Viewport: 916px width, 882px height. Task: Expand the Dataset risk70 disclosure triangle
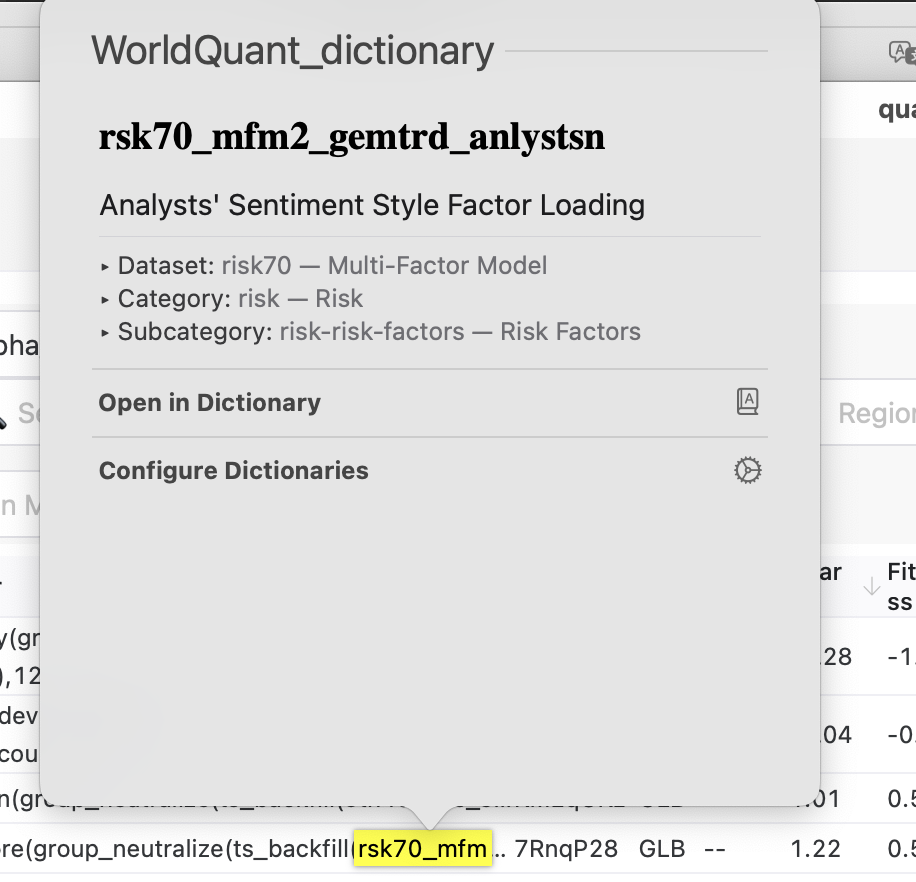[x=105, y=267]
